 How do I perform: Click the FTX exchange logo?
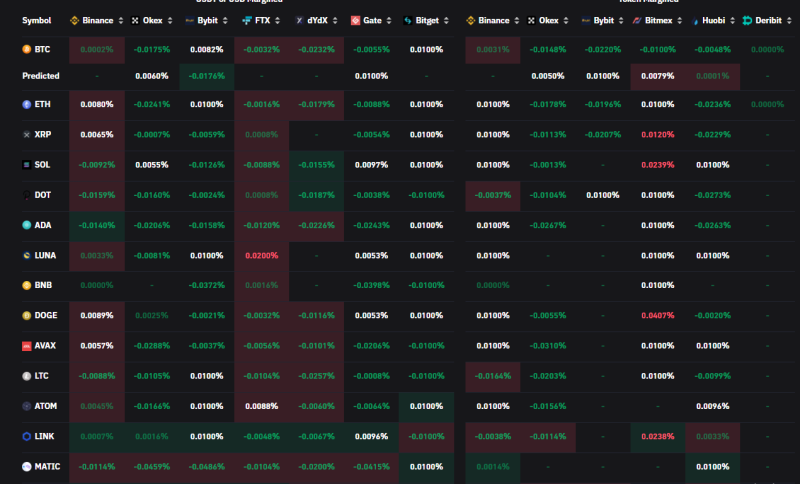pyautogui.click(x=246, y=20)
